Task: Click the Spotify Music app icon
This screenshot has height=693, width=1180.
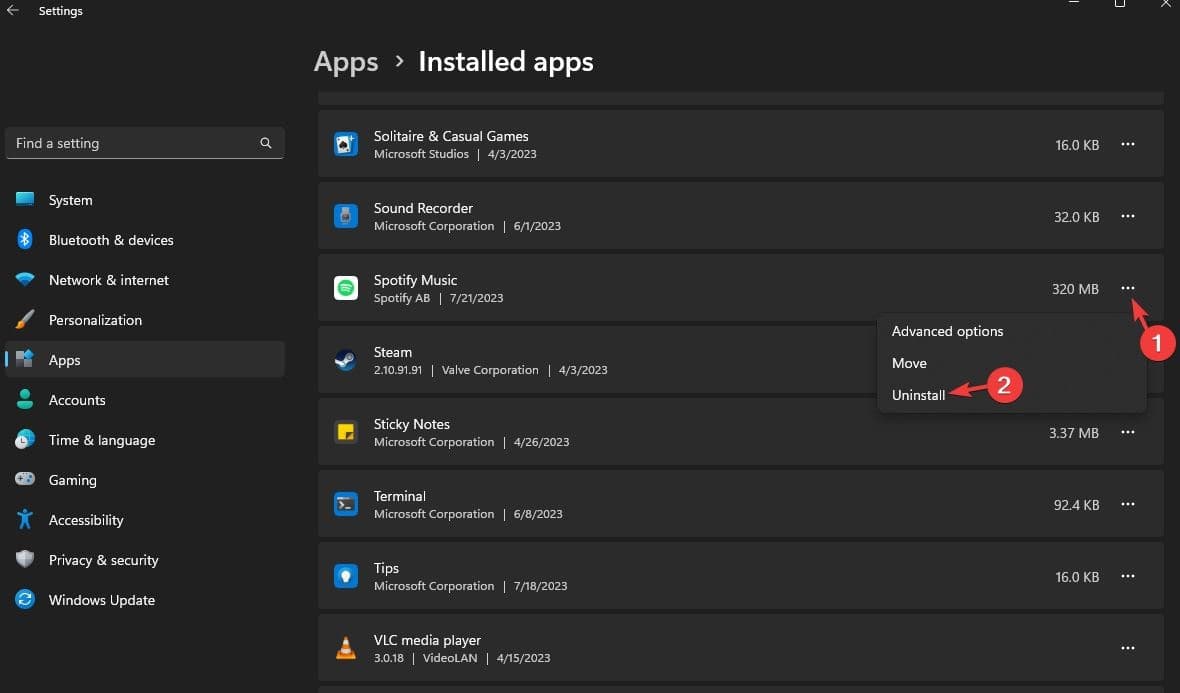Action: point(345,287)
